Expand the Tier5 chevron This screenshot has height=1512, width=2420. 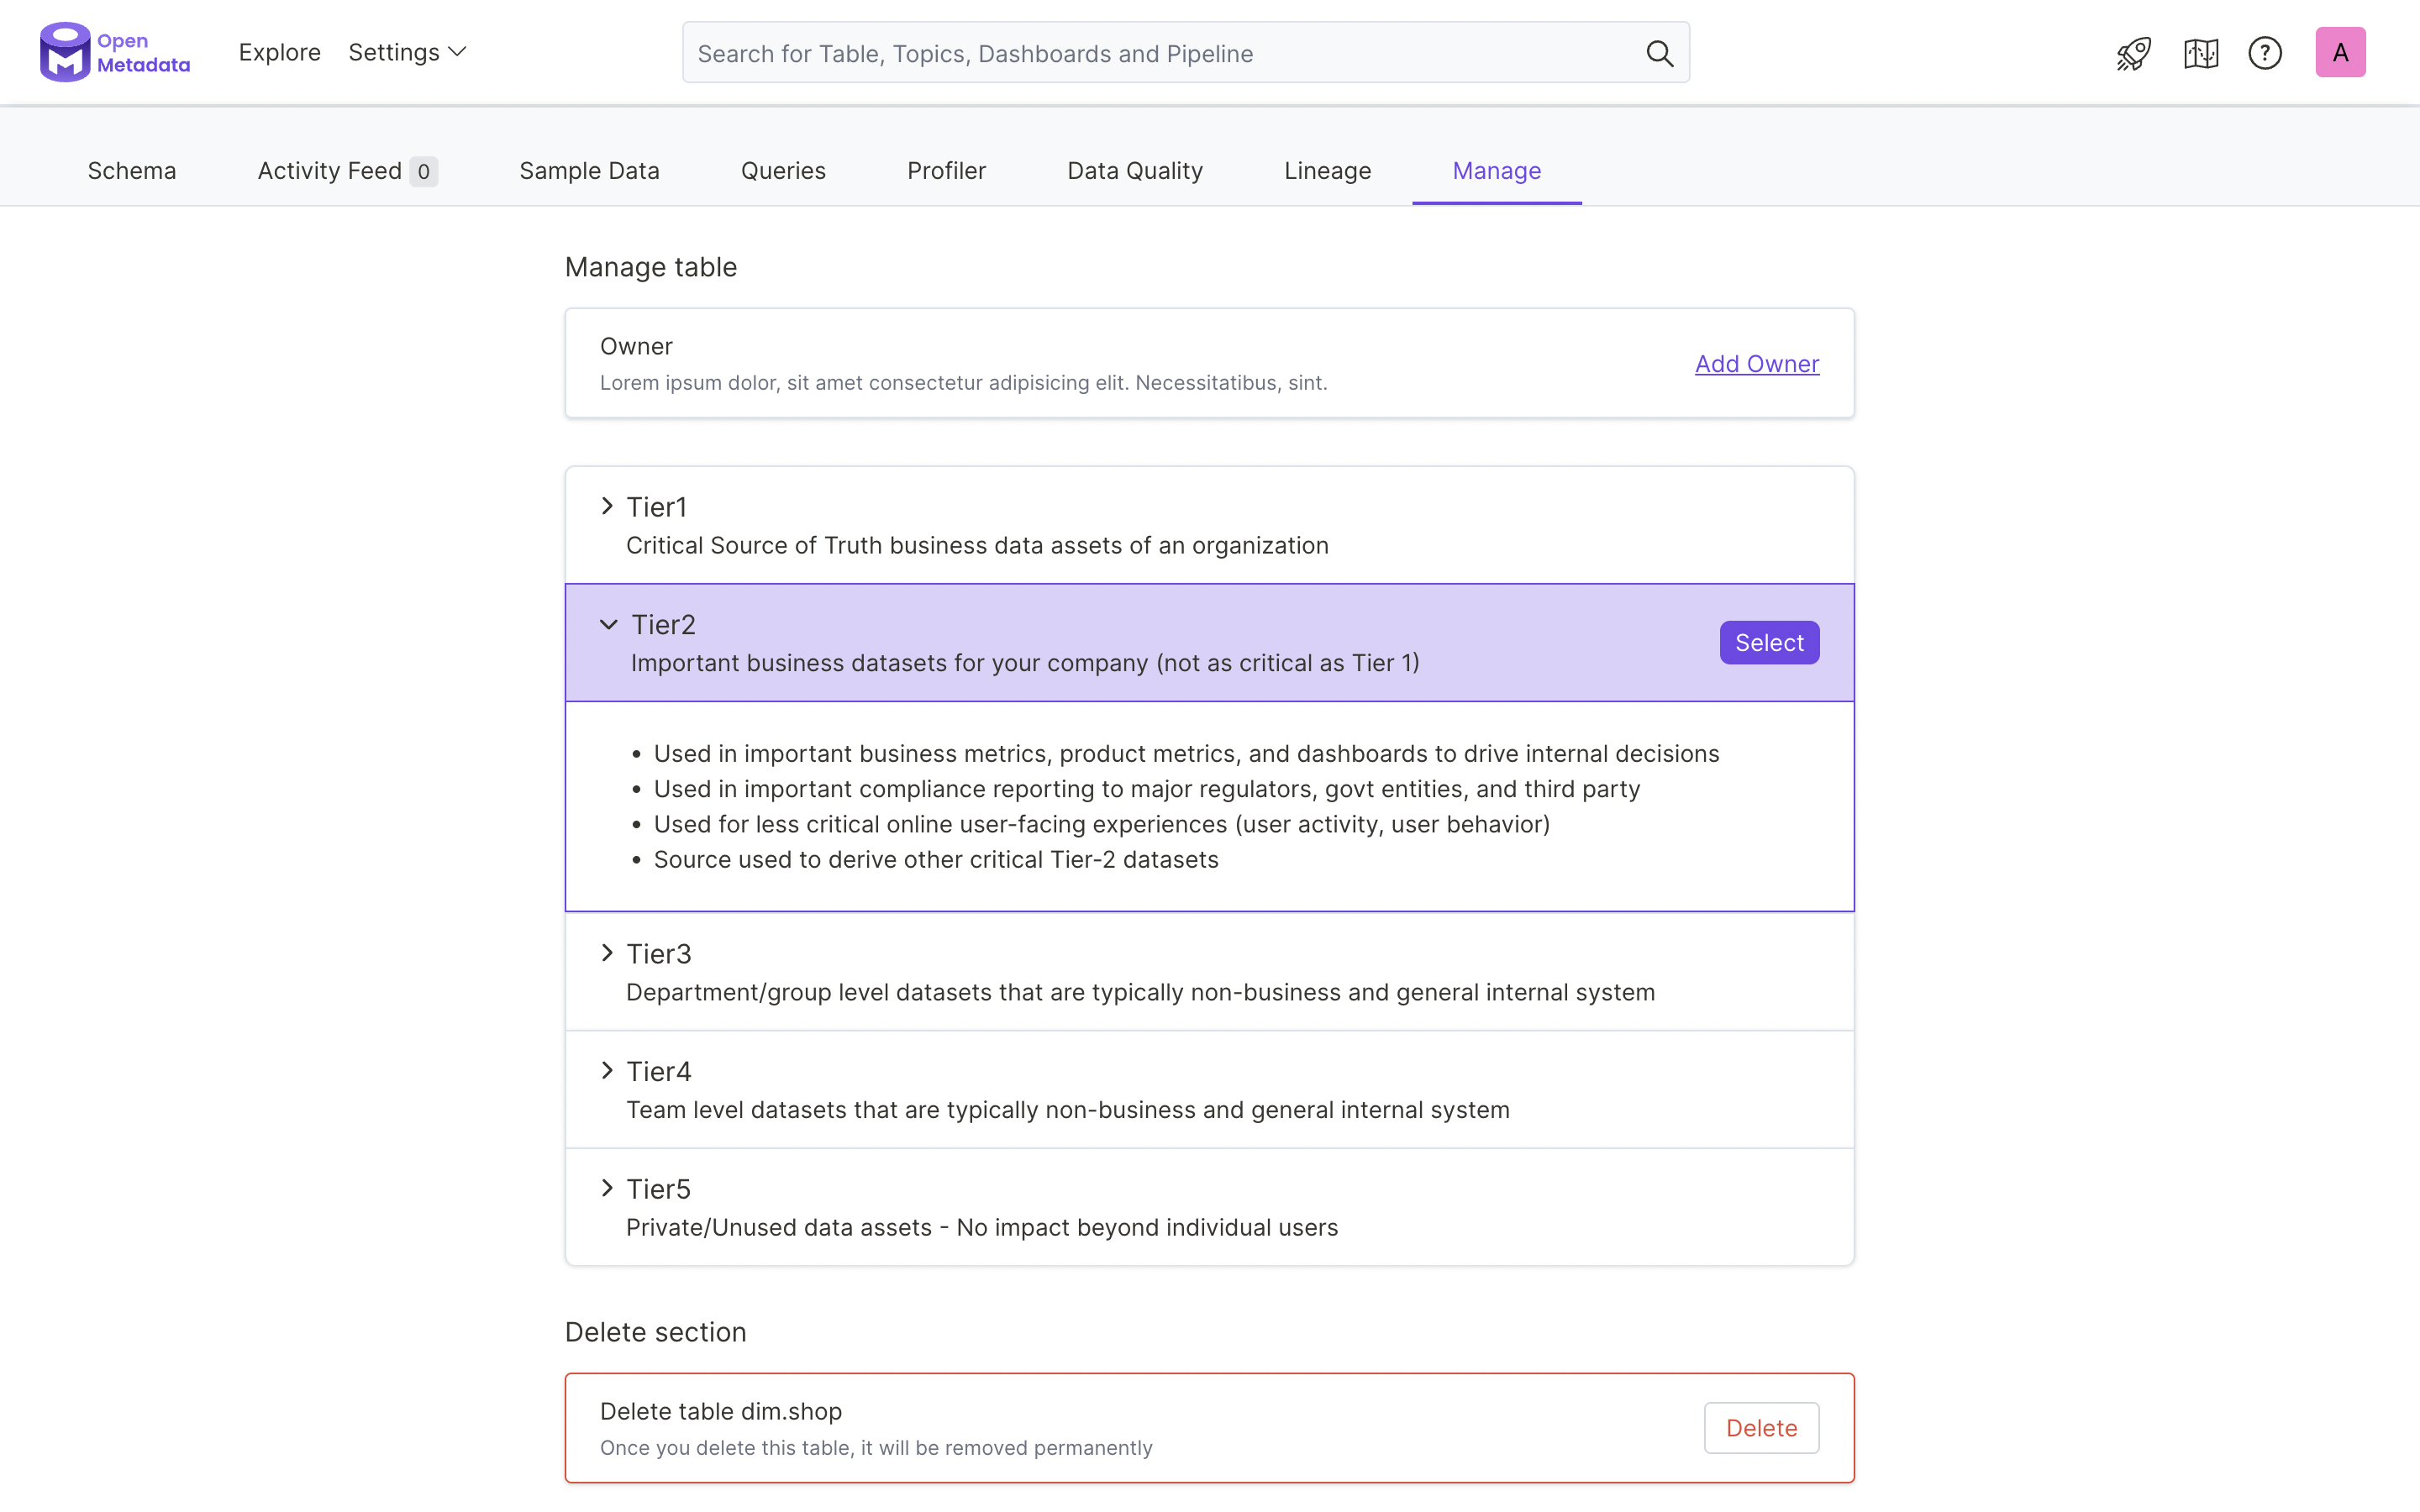pyautogui.click(x=607, y=1188)
